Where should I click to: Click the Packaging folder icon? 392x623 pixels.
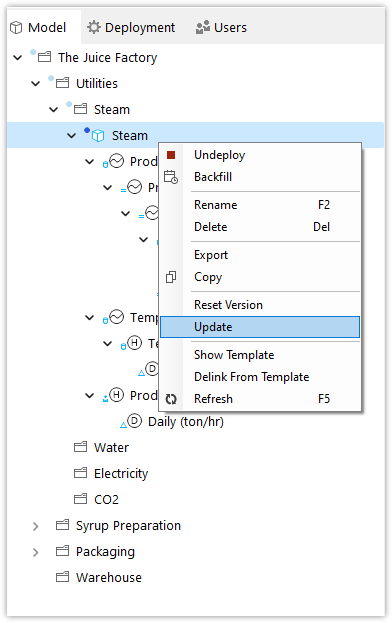click(x=62, y=551)
